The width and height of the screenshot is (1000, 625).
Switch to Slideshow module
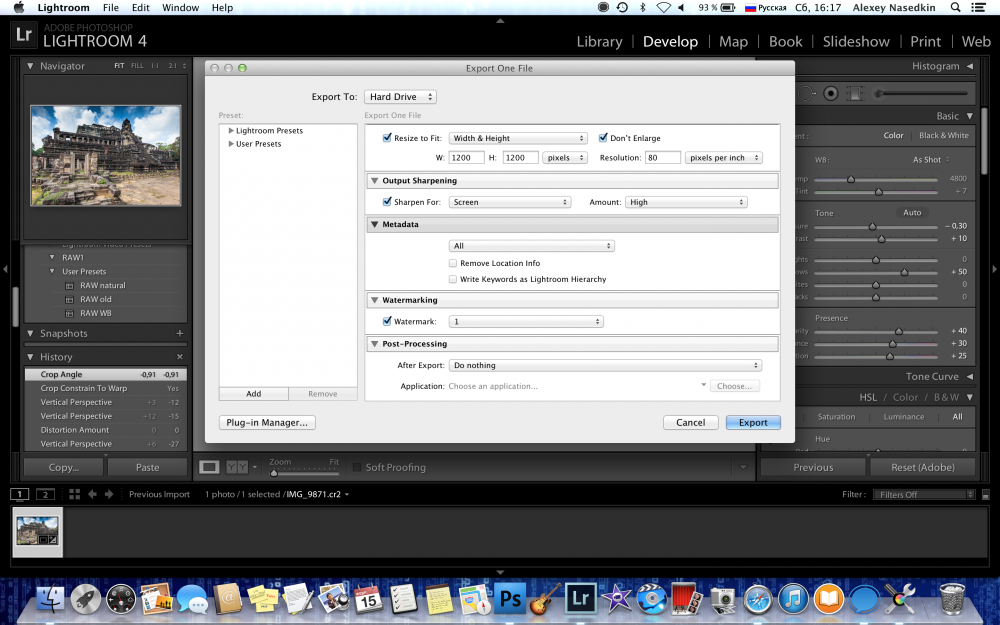856,41
